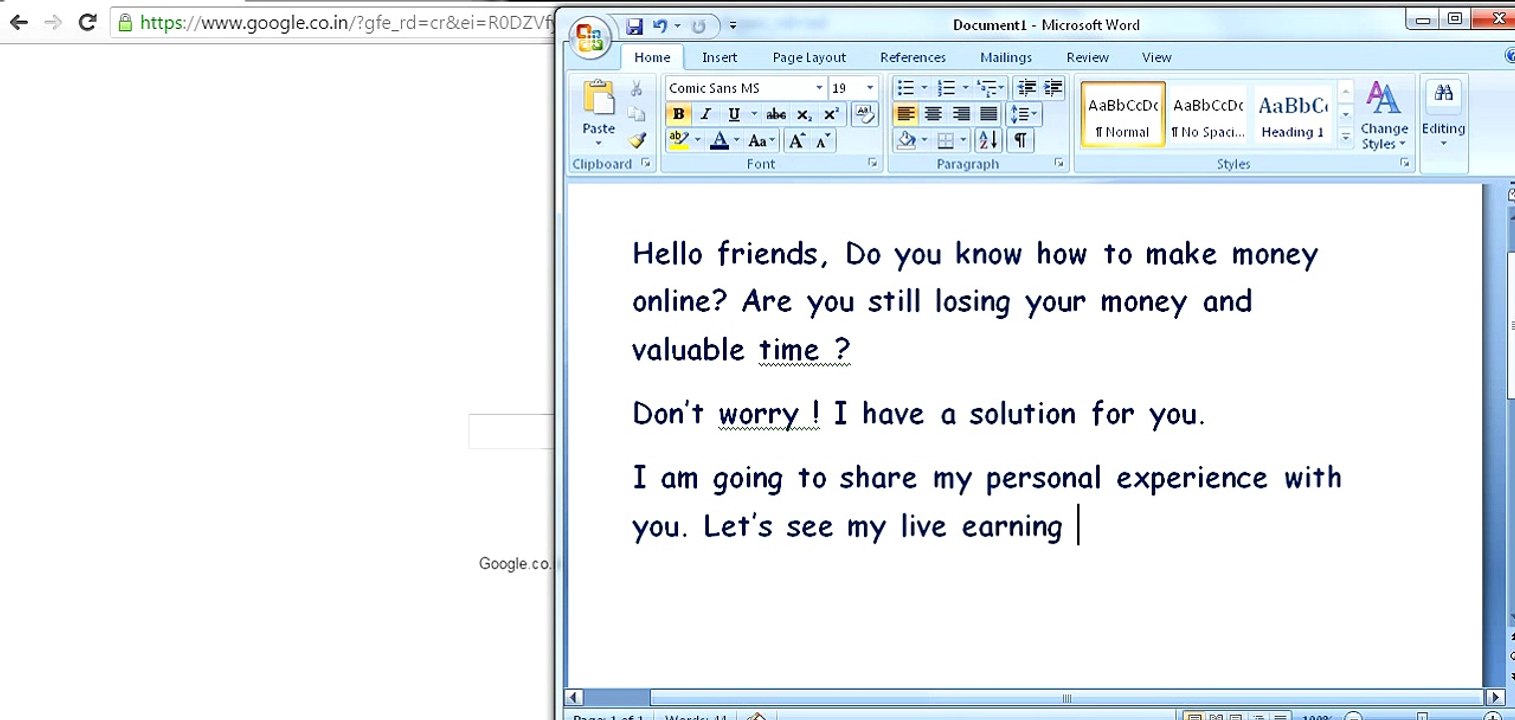Open the bullets list dropdown arrow
The image size is (1515, 720).
(x=924, y=88)
